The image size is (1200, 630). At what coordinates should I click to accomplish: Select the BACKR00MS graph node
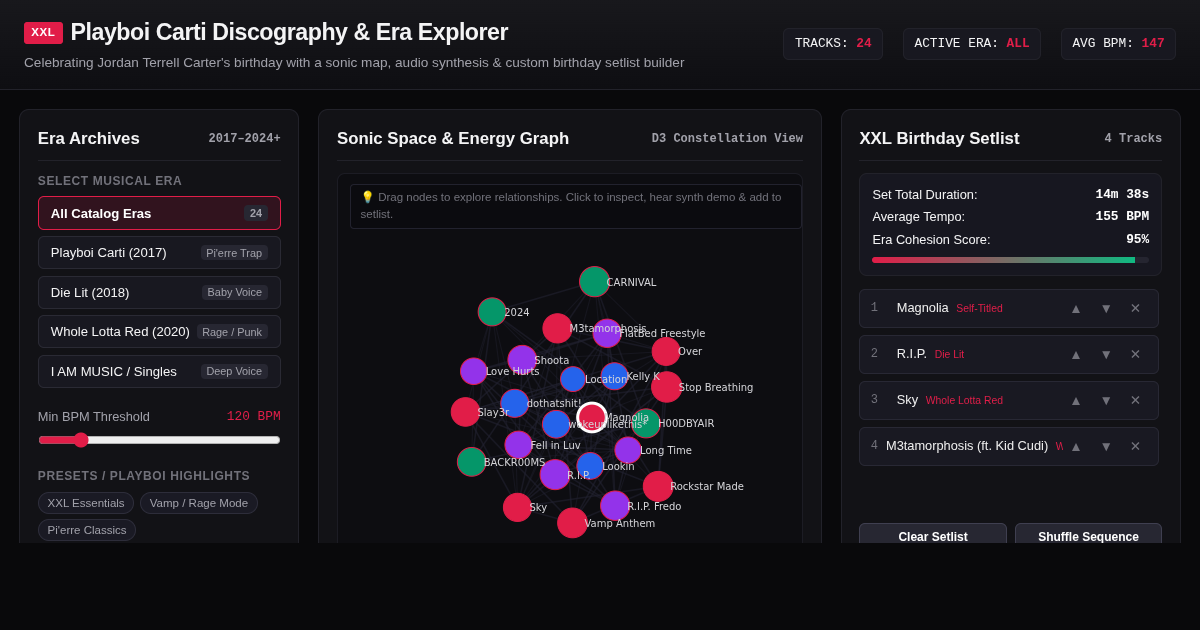click(472, 462)
